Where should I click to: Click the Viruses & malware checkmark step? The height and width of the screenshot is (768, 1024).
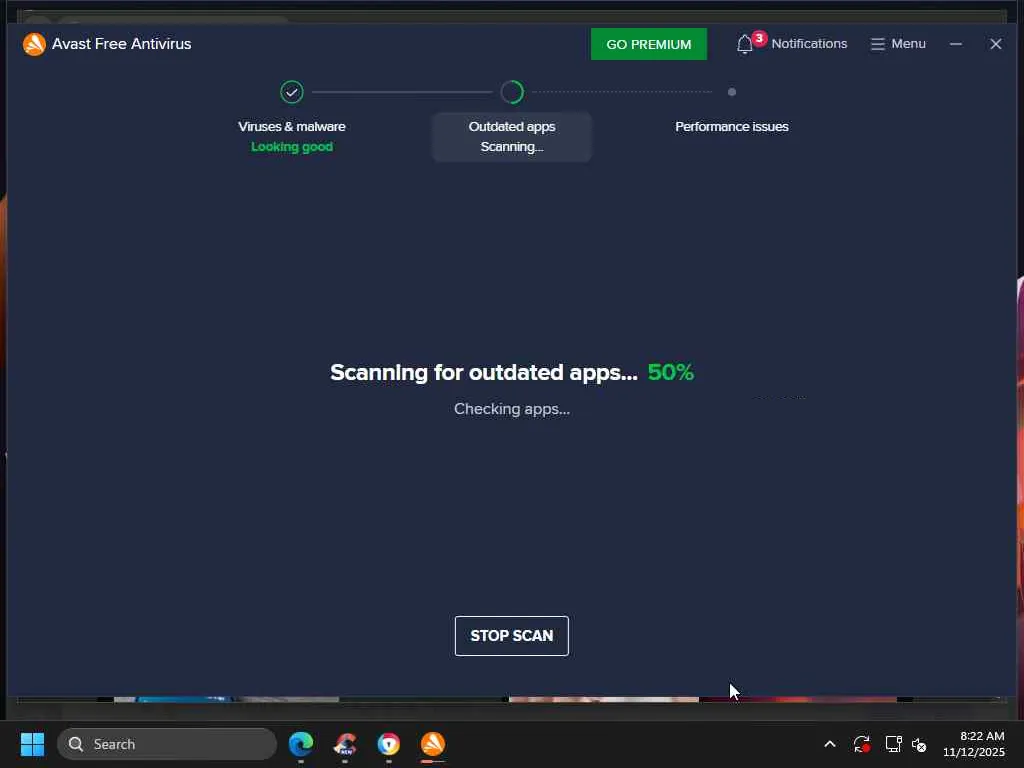pos(292,92)
